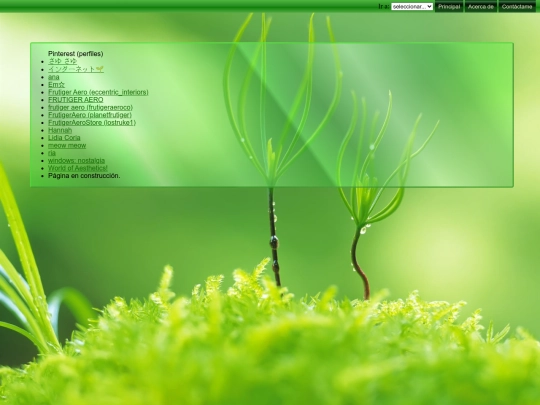Open the Lidia Coria profile link
The image size is (540, 405).
coord(64,137)
